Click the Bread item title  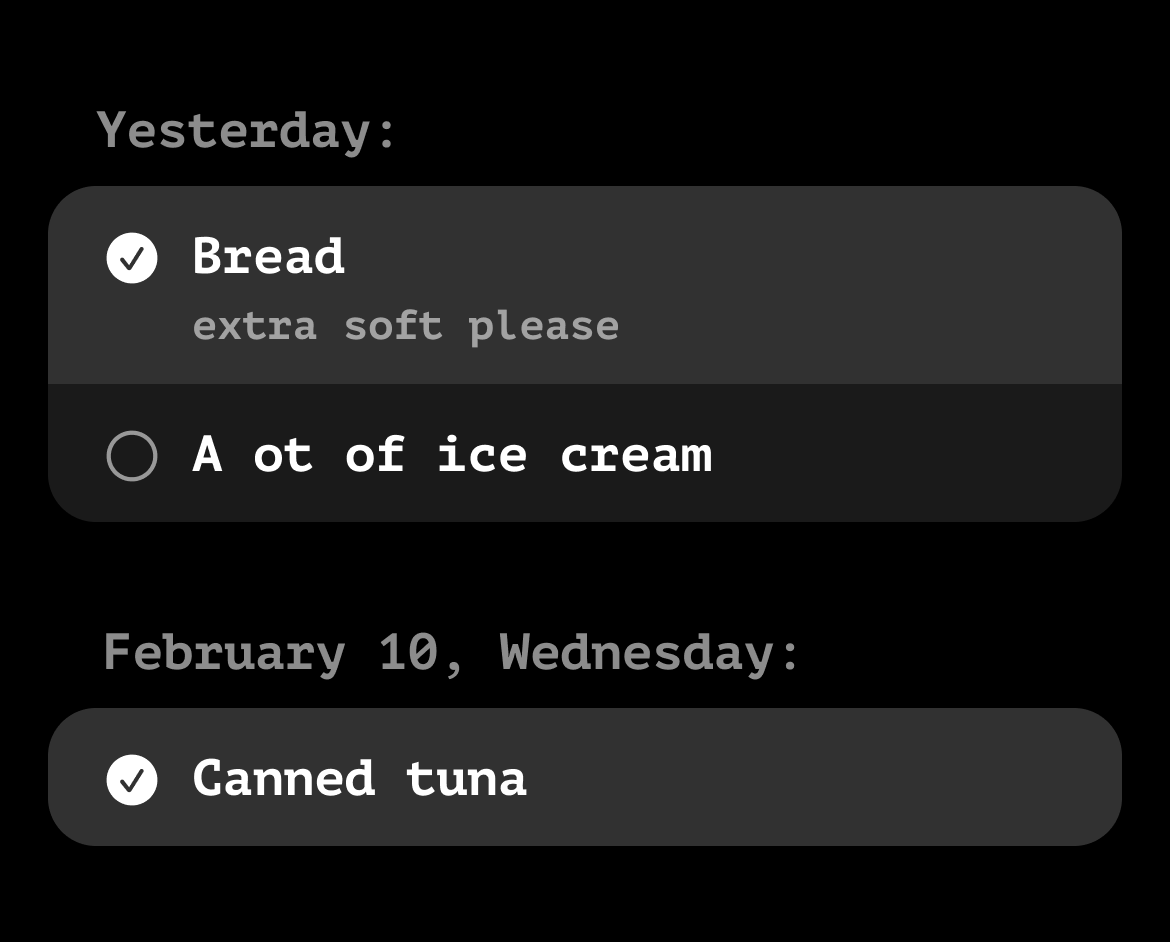pos(268,257)
